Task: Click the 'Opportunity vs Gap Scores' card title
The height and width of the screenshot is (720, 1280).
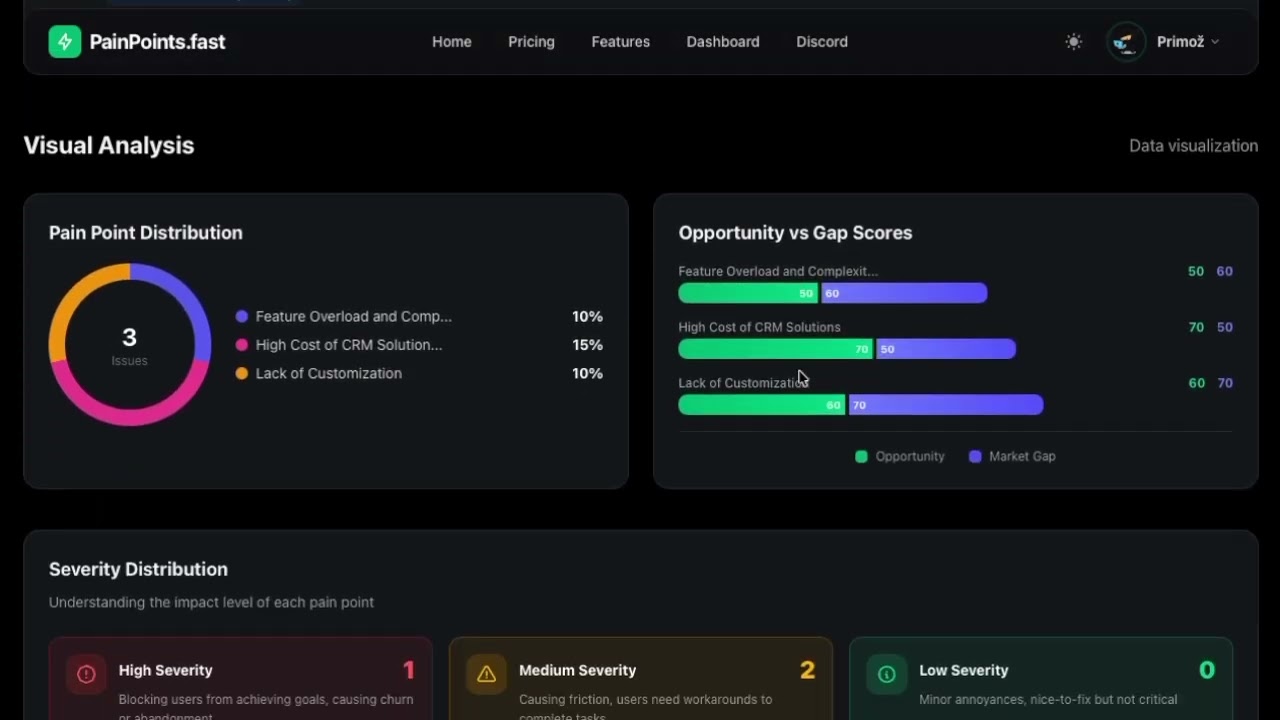Action: tap(796, 233)
